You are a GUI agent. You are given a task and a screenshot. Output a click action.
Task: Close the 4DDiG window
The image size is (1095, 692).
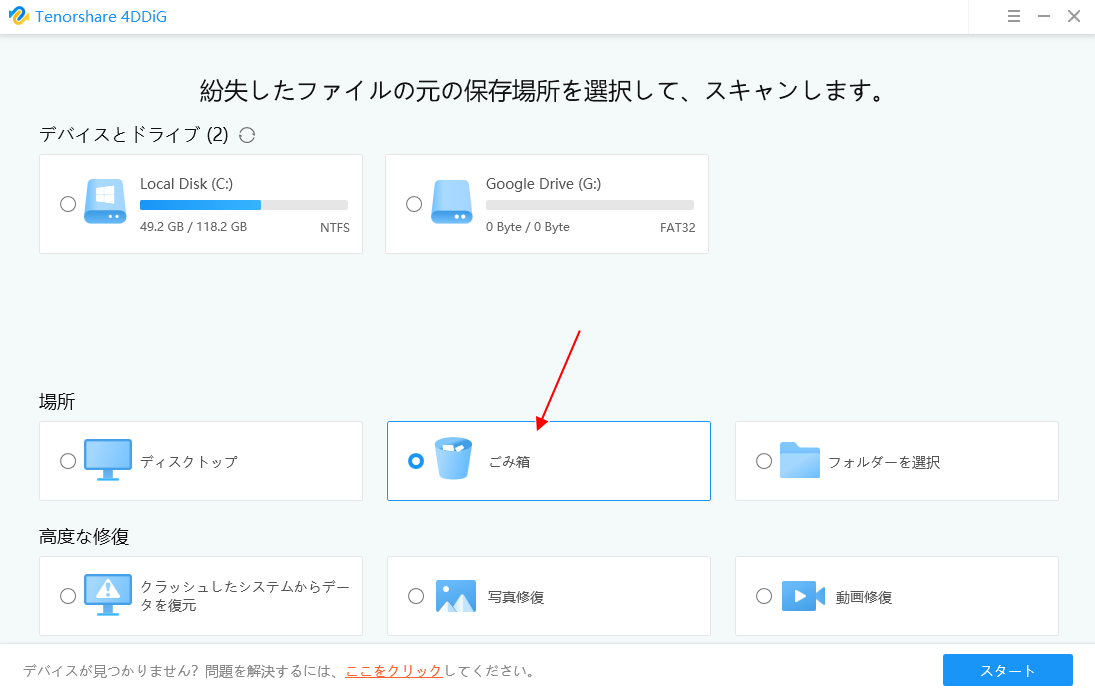(x=1074, y=16)
